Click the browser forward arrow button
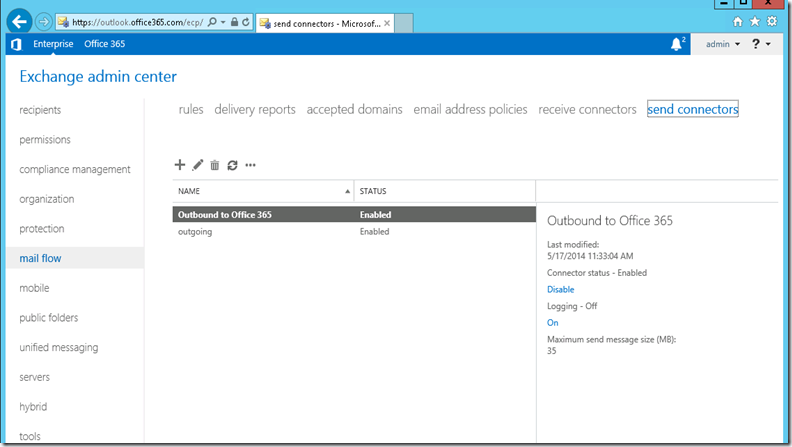 click(44, 22)
